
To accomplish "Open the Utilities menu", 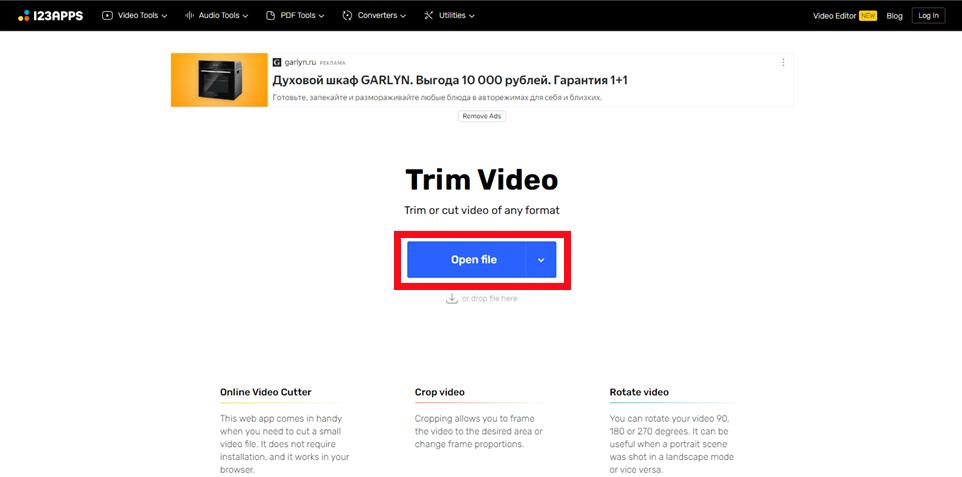I will [457, 16].
